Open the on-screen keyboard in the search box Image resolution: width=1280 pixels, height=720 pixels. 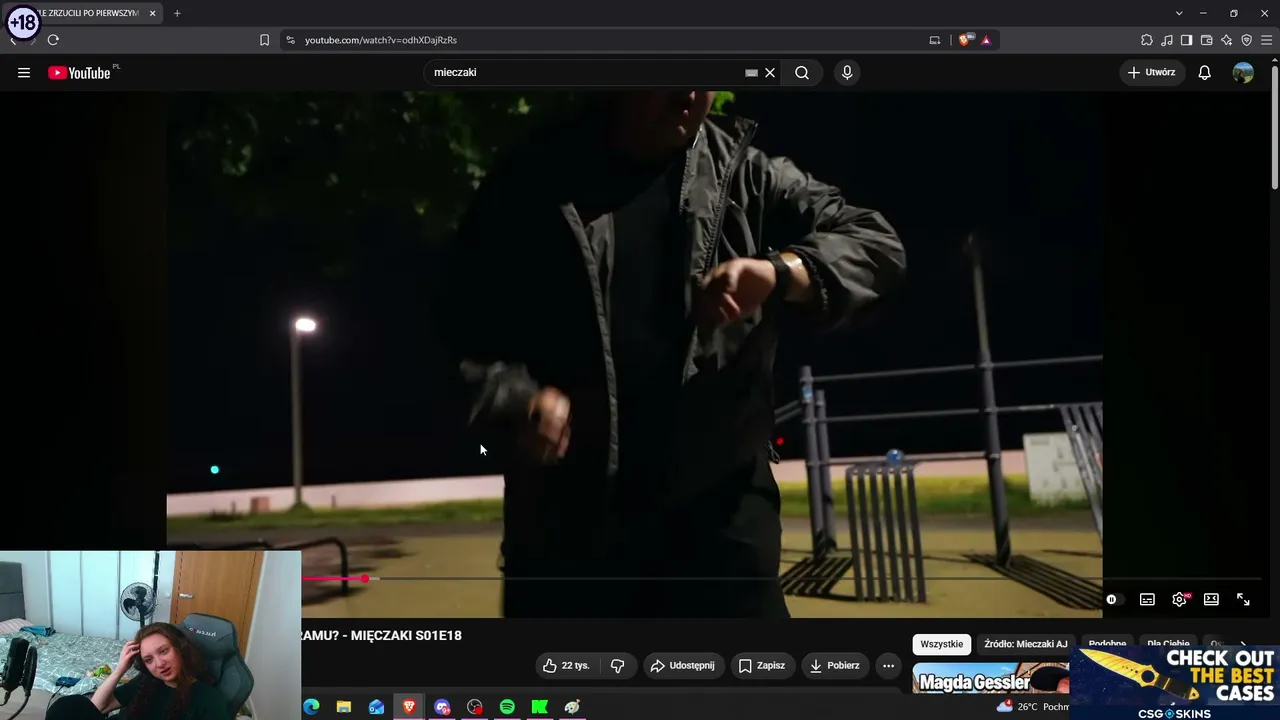(x=751, y=72)
